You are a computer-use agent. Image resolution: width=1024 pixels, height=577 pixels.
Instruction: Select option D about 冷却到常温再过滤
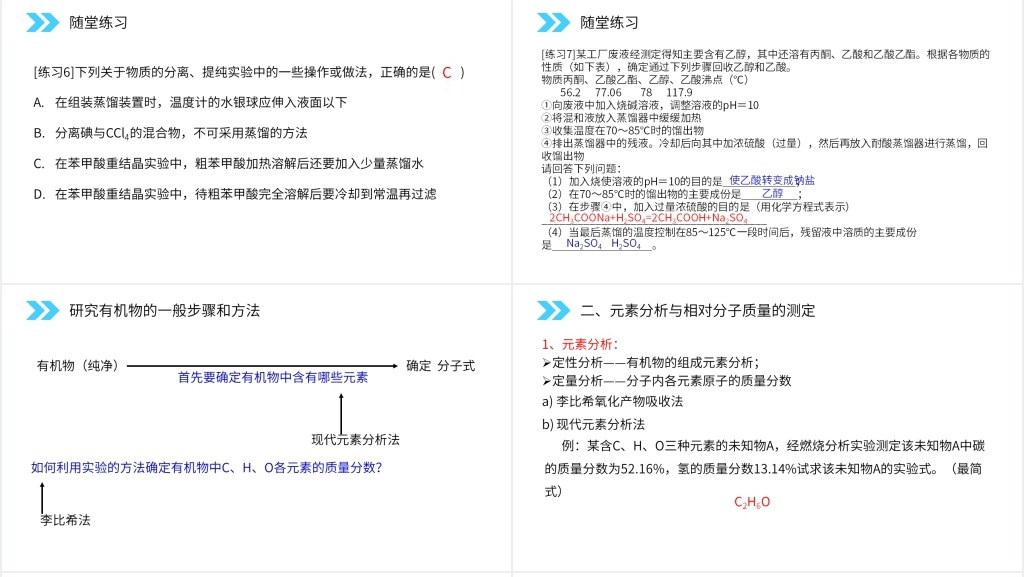point(234,194)
